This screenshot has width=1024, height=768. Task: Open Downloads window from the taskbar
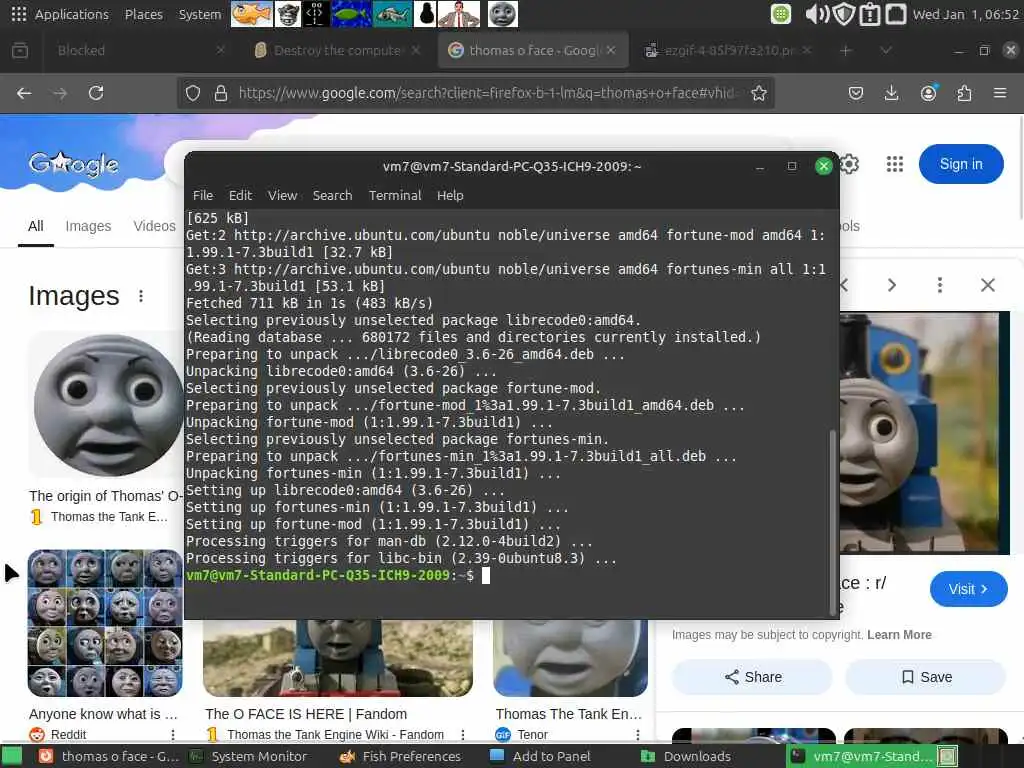click(x=686, y=756)
